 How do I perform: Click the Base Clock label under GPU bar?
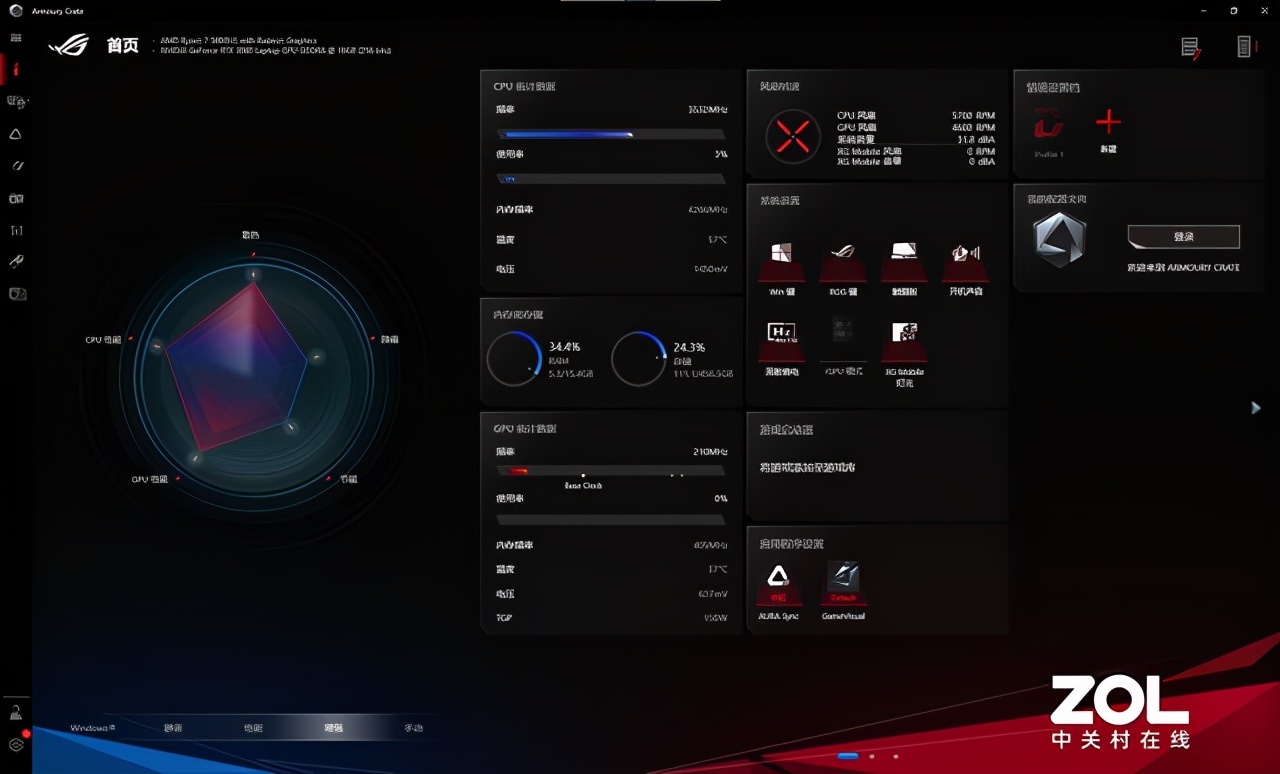pyautogui.click(x=583, y=486)
